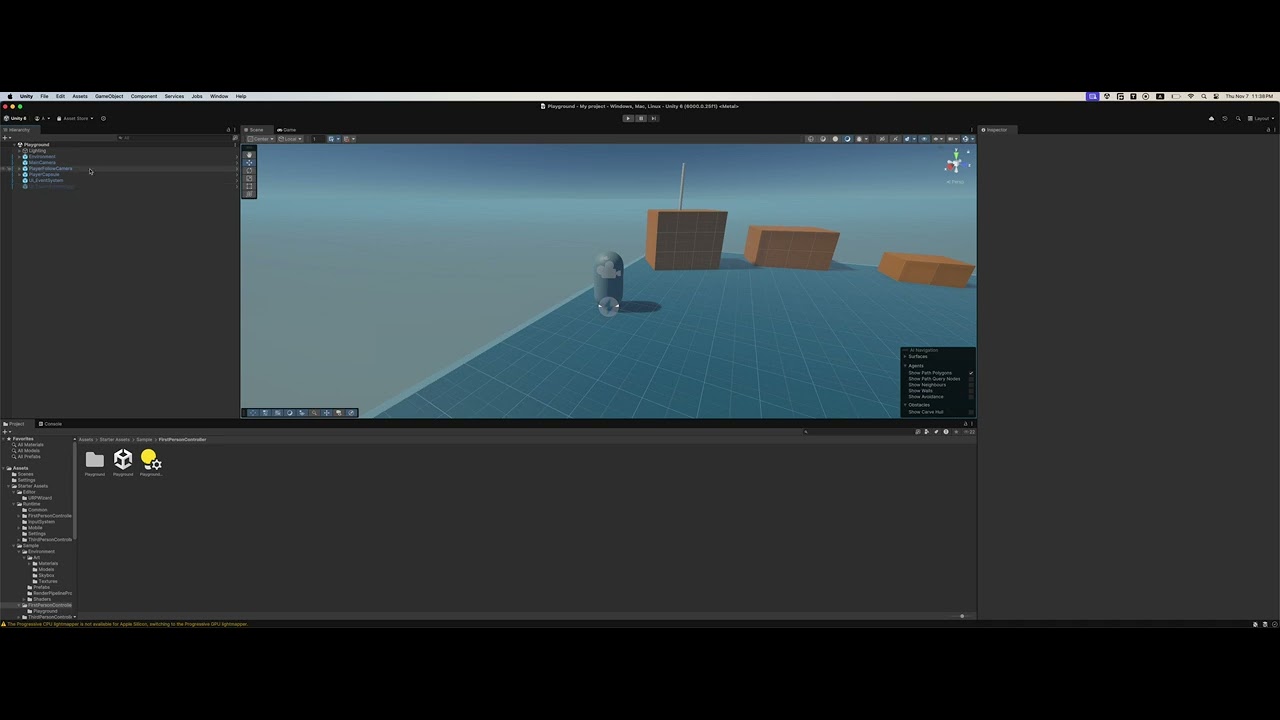Open the Local handle rotation dropdown
The image size is (1280, 720).
coord(290,139)
